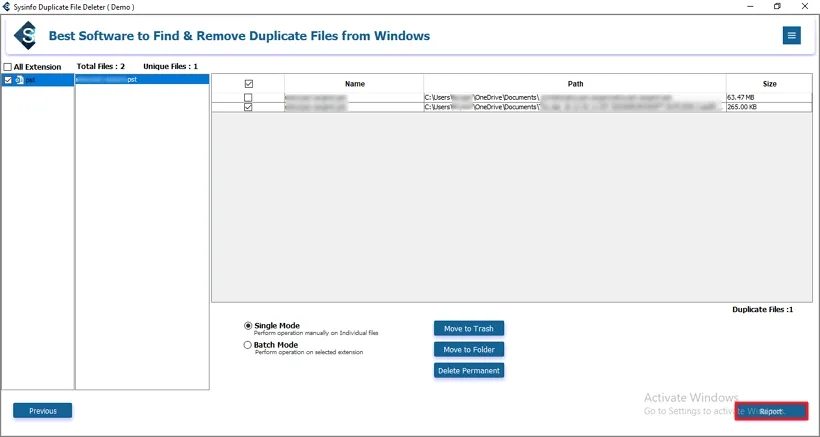Image resolution: width=820 pixels, height=437 pixels.
Task: Select the Single Mode radio button
Action: (248, 326)
